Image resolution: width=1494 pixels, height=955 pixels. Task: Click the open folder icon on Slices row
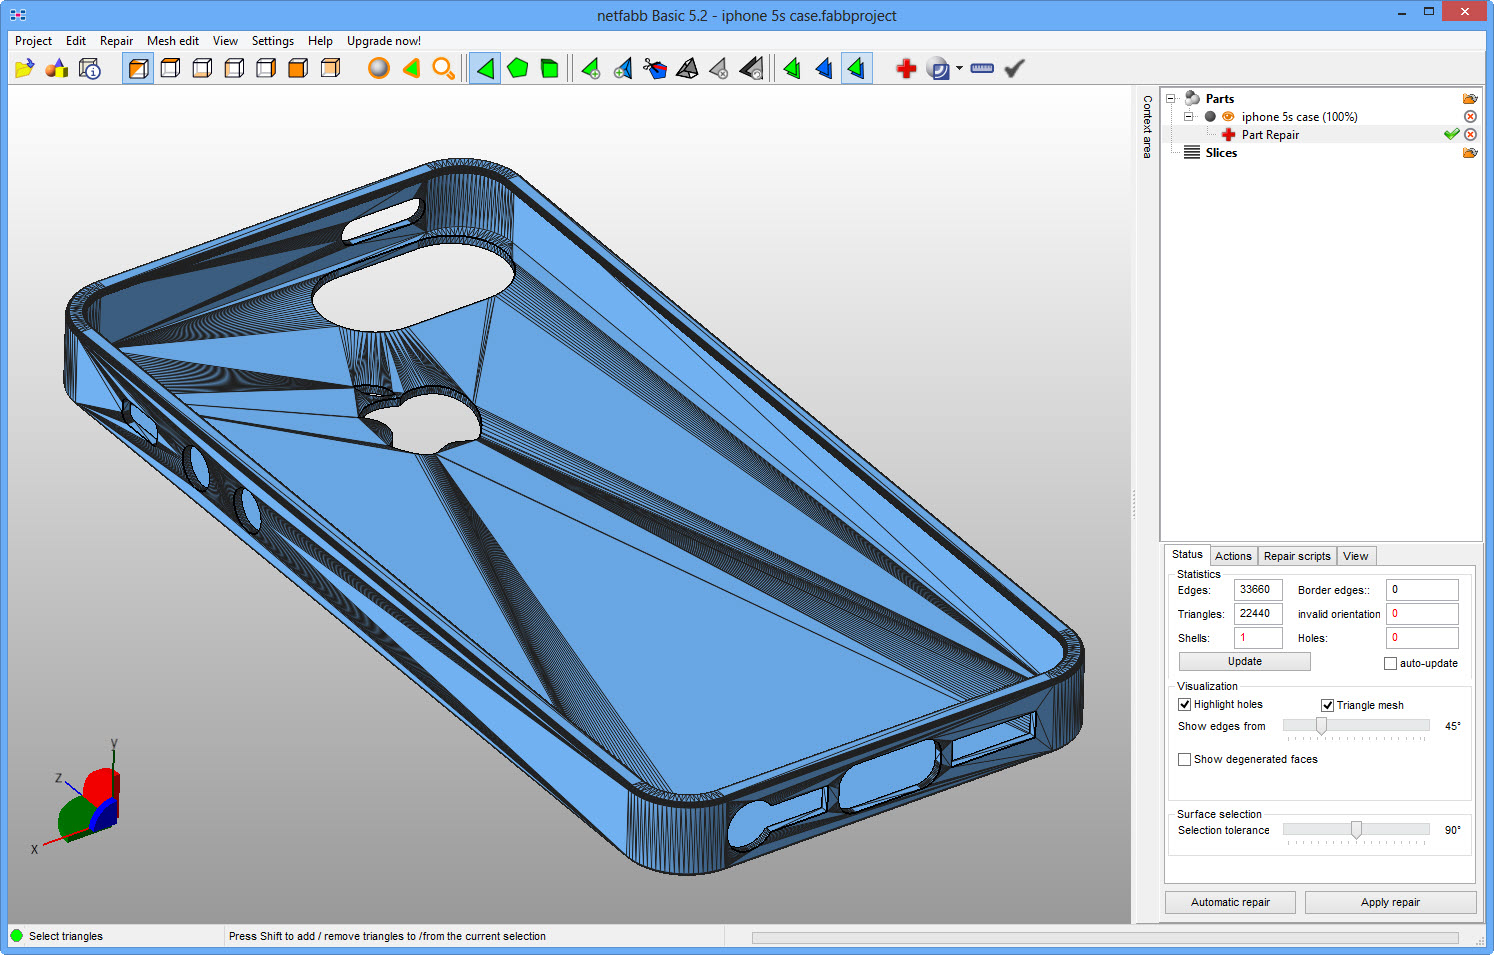click(1470, 153)
